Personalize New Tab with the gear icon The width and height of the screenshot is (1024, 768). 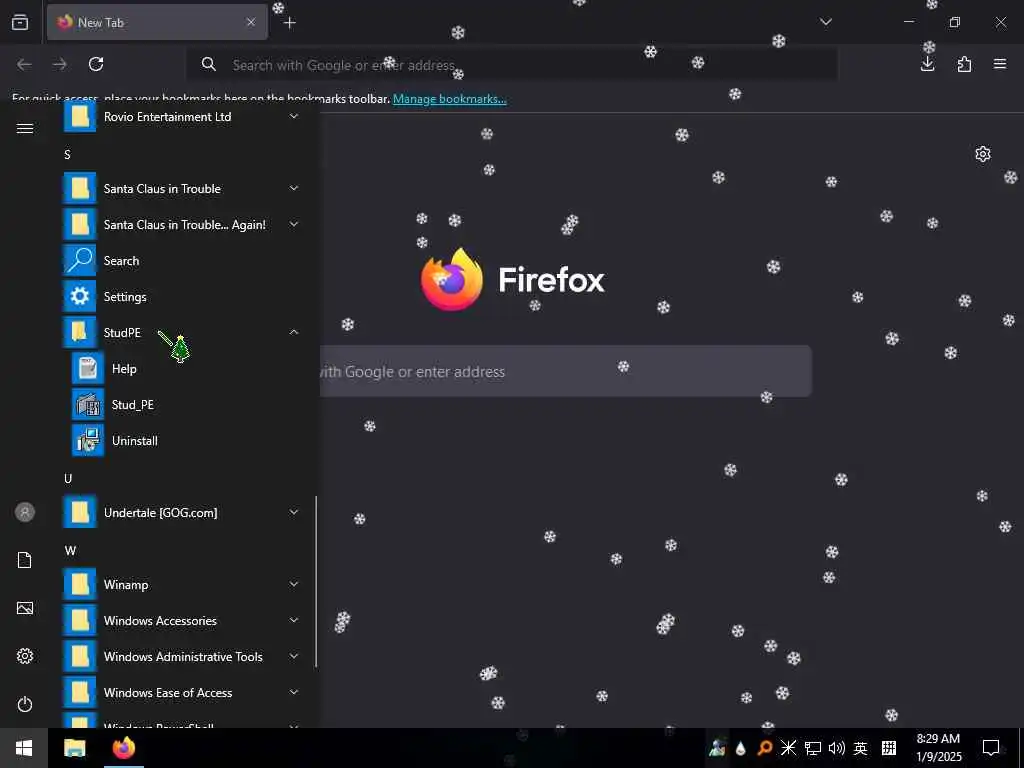[983, 154]
